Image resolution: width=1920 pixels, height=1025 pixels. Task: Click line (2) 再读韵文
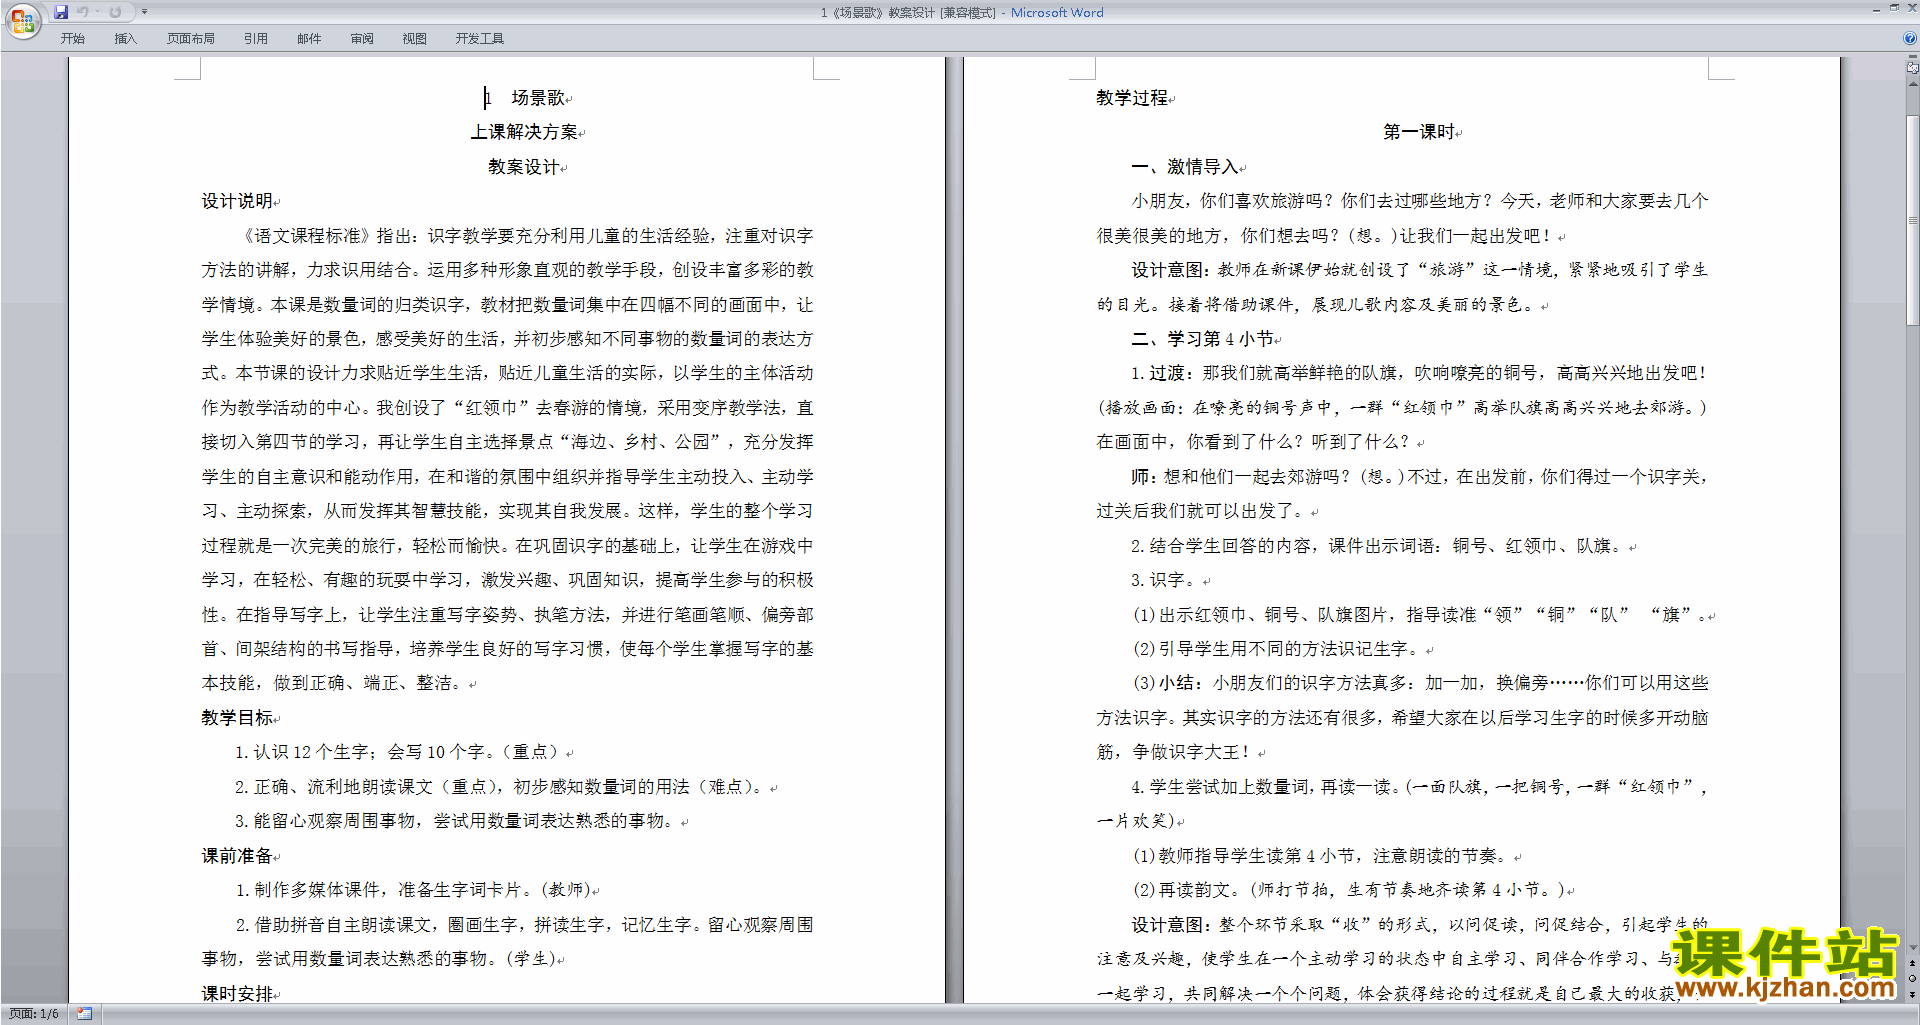(1349, 890)
